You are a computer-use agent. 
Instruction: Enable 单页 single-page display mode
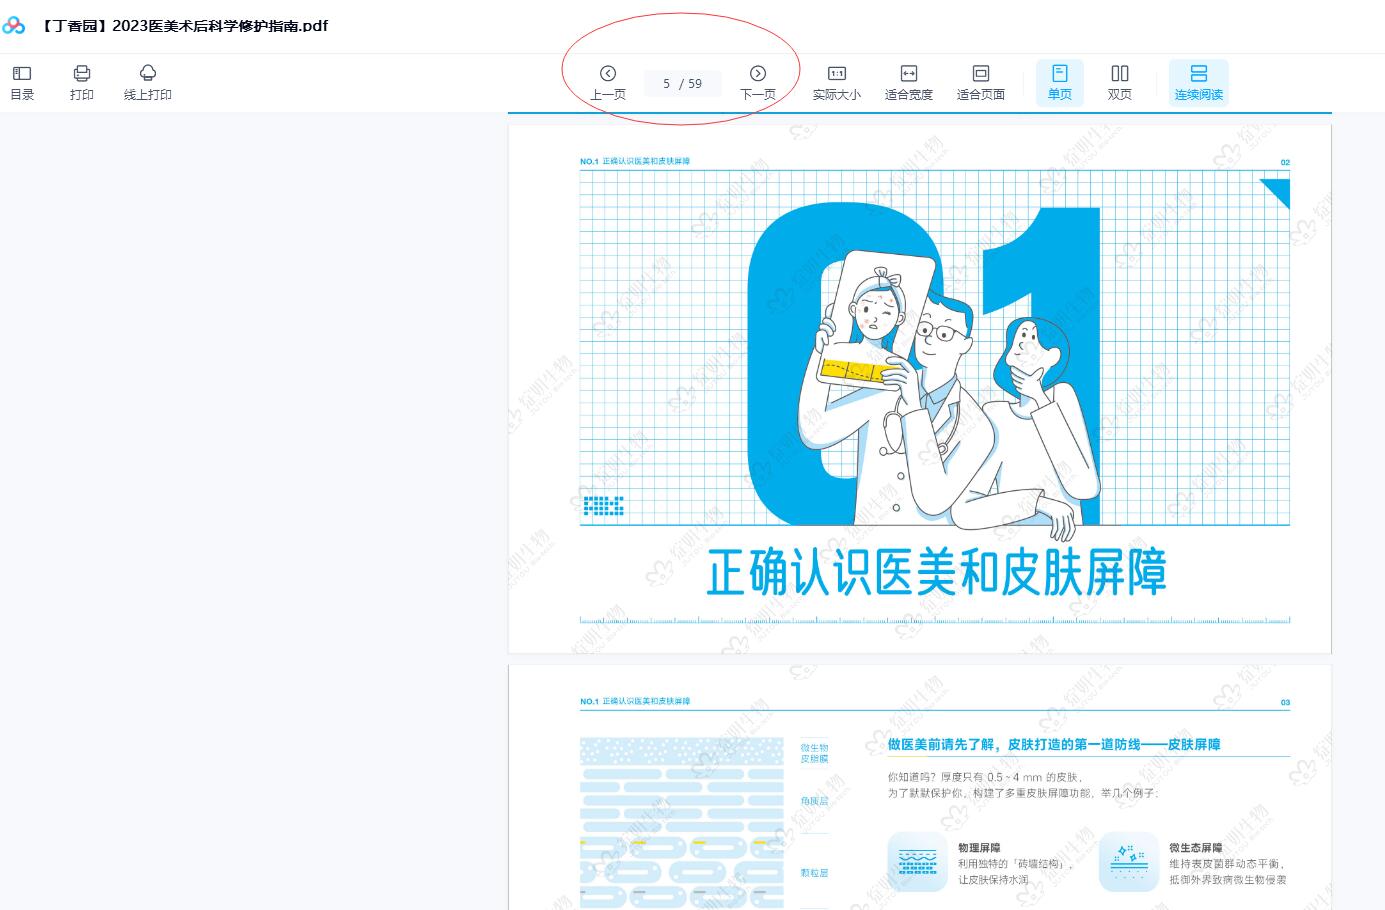pyautogui.click(x=1059, y=82)
